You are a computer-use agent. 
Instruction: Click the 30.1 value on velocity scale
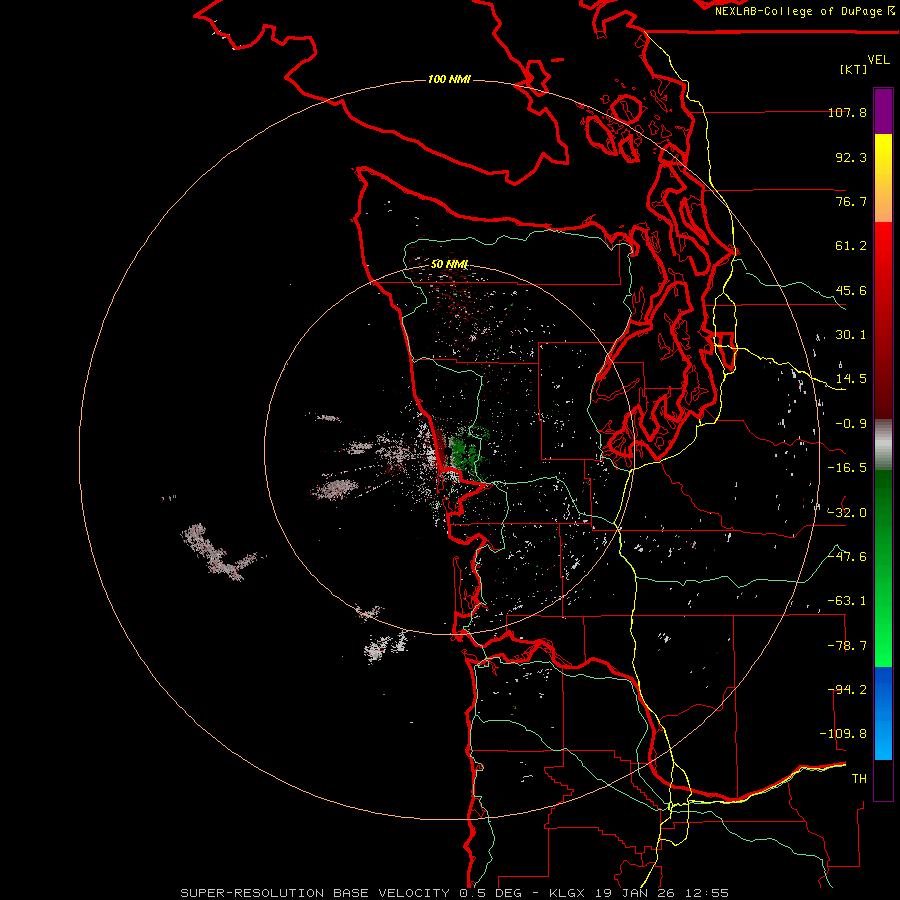(851, 335)
